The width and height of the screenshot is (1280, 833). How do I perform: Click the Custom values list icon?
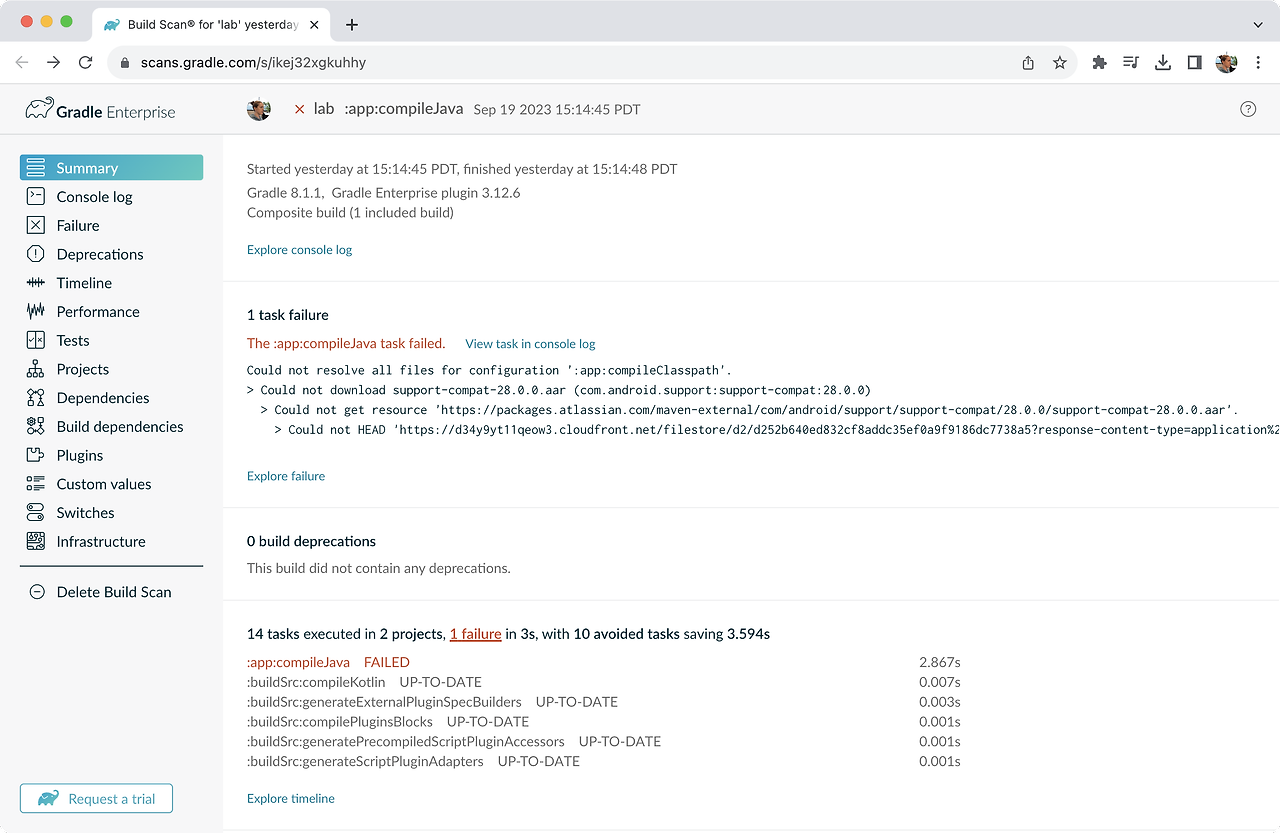pos(36,484)
